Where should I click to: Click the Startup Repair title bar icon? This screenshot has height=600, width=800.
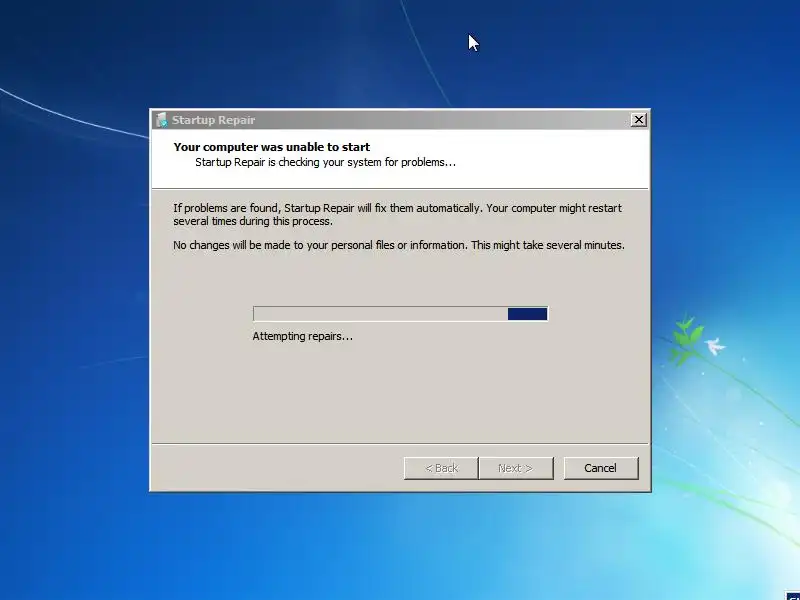point(162,120)
